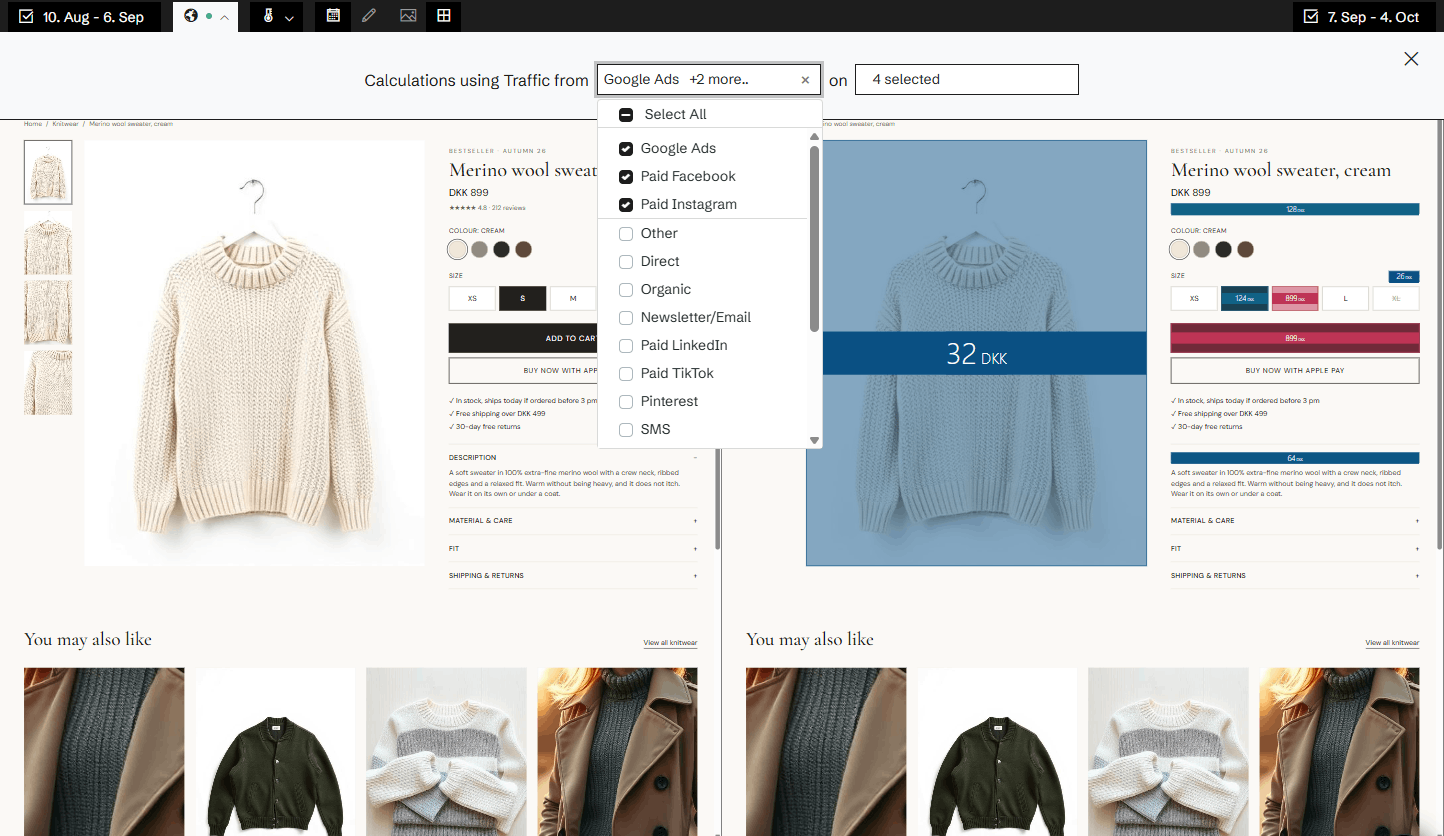1444x836 pixels.
Task: Click the dropdown list scroll-down arrow
Action: (814, 440)
